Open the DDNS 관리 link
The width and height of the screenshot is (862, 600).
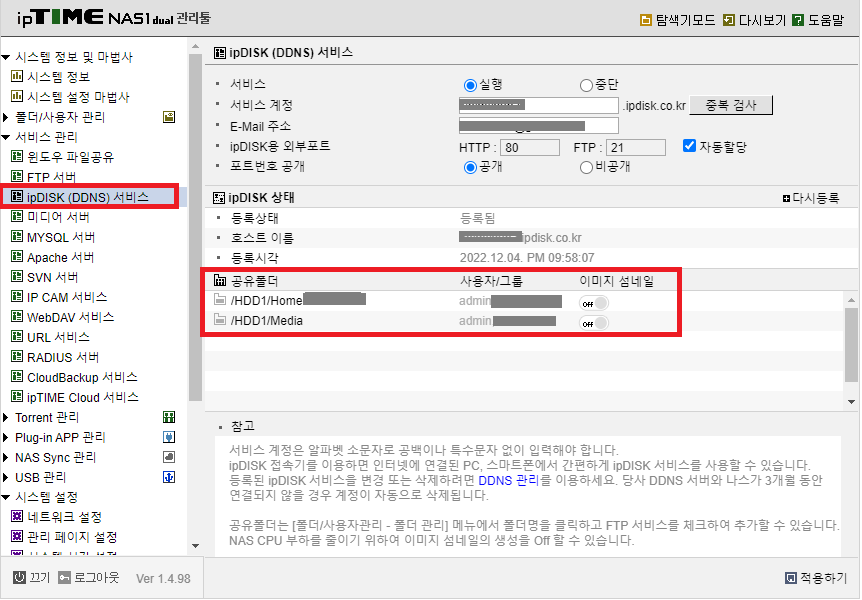click(x=509, y=480)
